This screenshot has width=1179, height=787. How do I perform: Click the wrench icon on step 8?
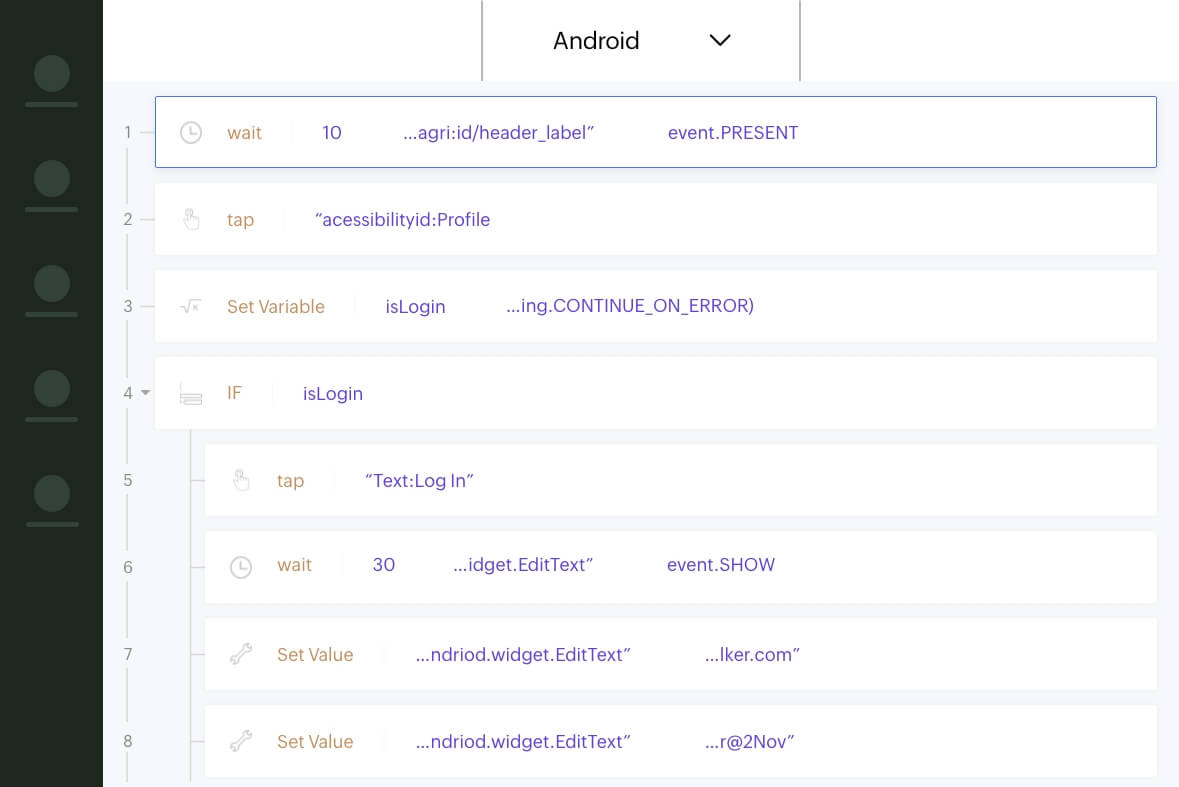pos(241,742)
